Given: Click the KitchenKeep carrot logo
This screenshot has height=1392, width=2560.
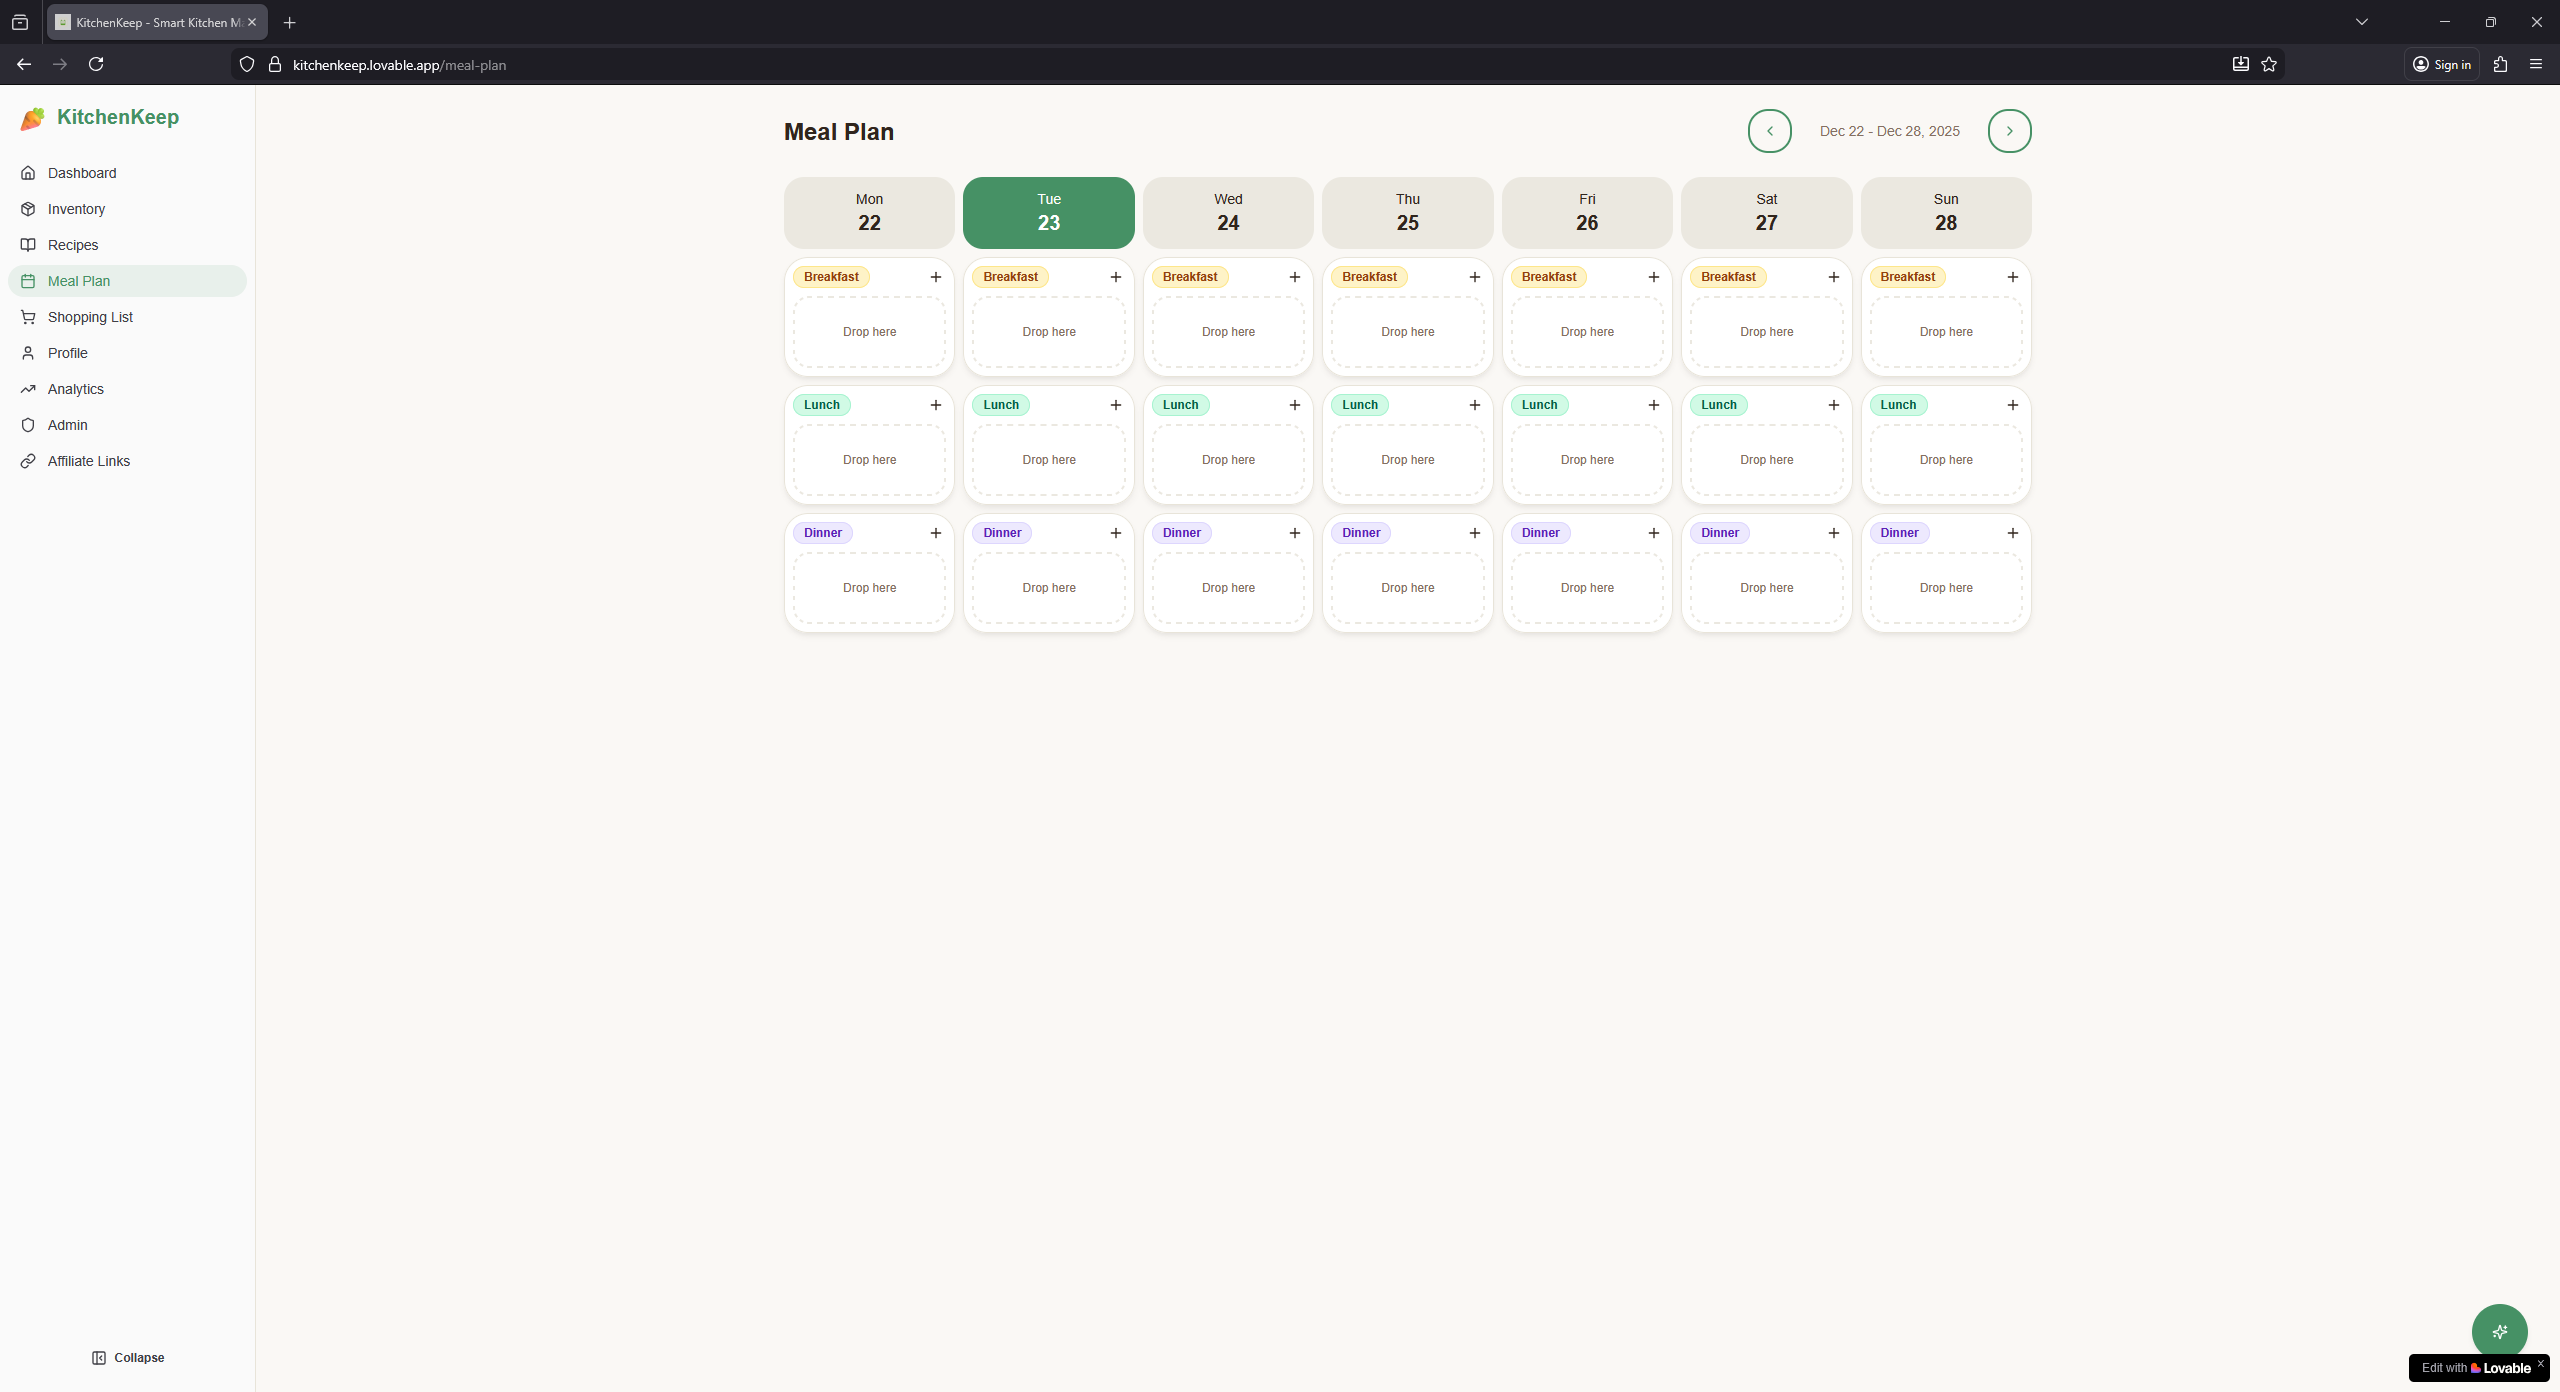Looking at the screenshot, I should (33, 118).
